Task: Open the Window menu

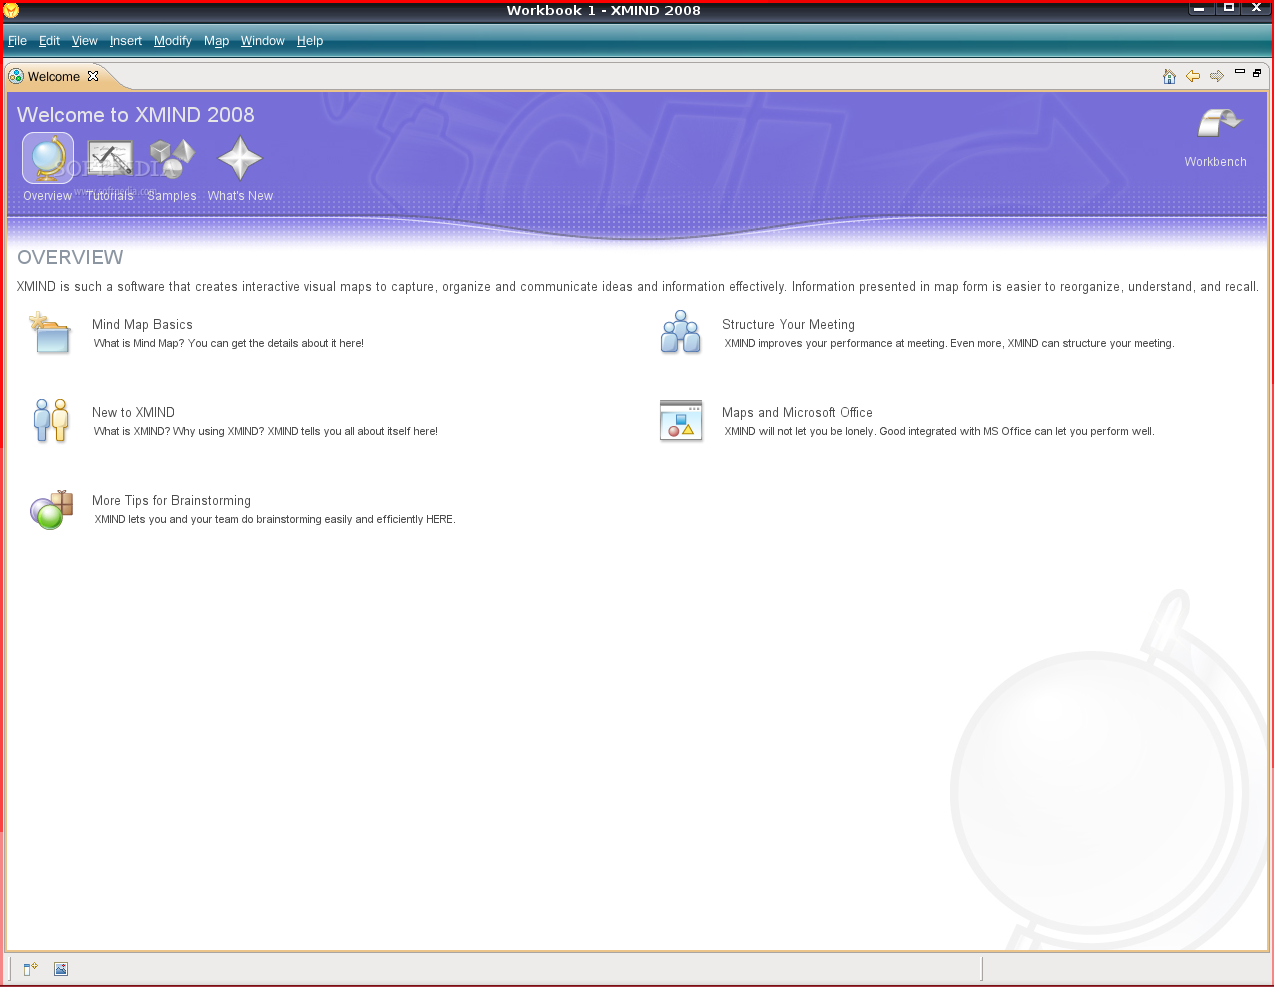Action: (x=262, y=41)
